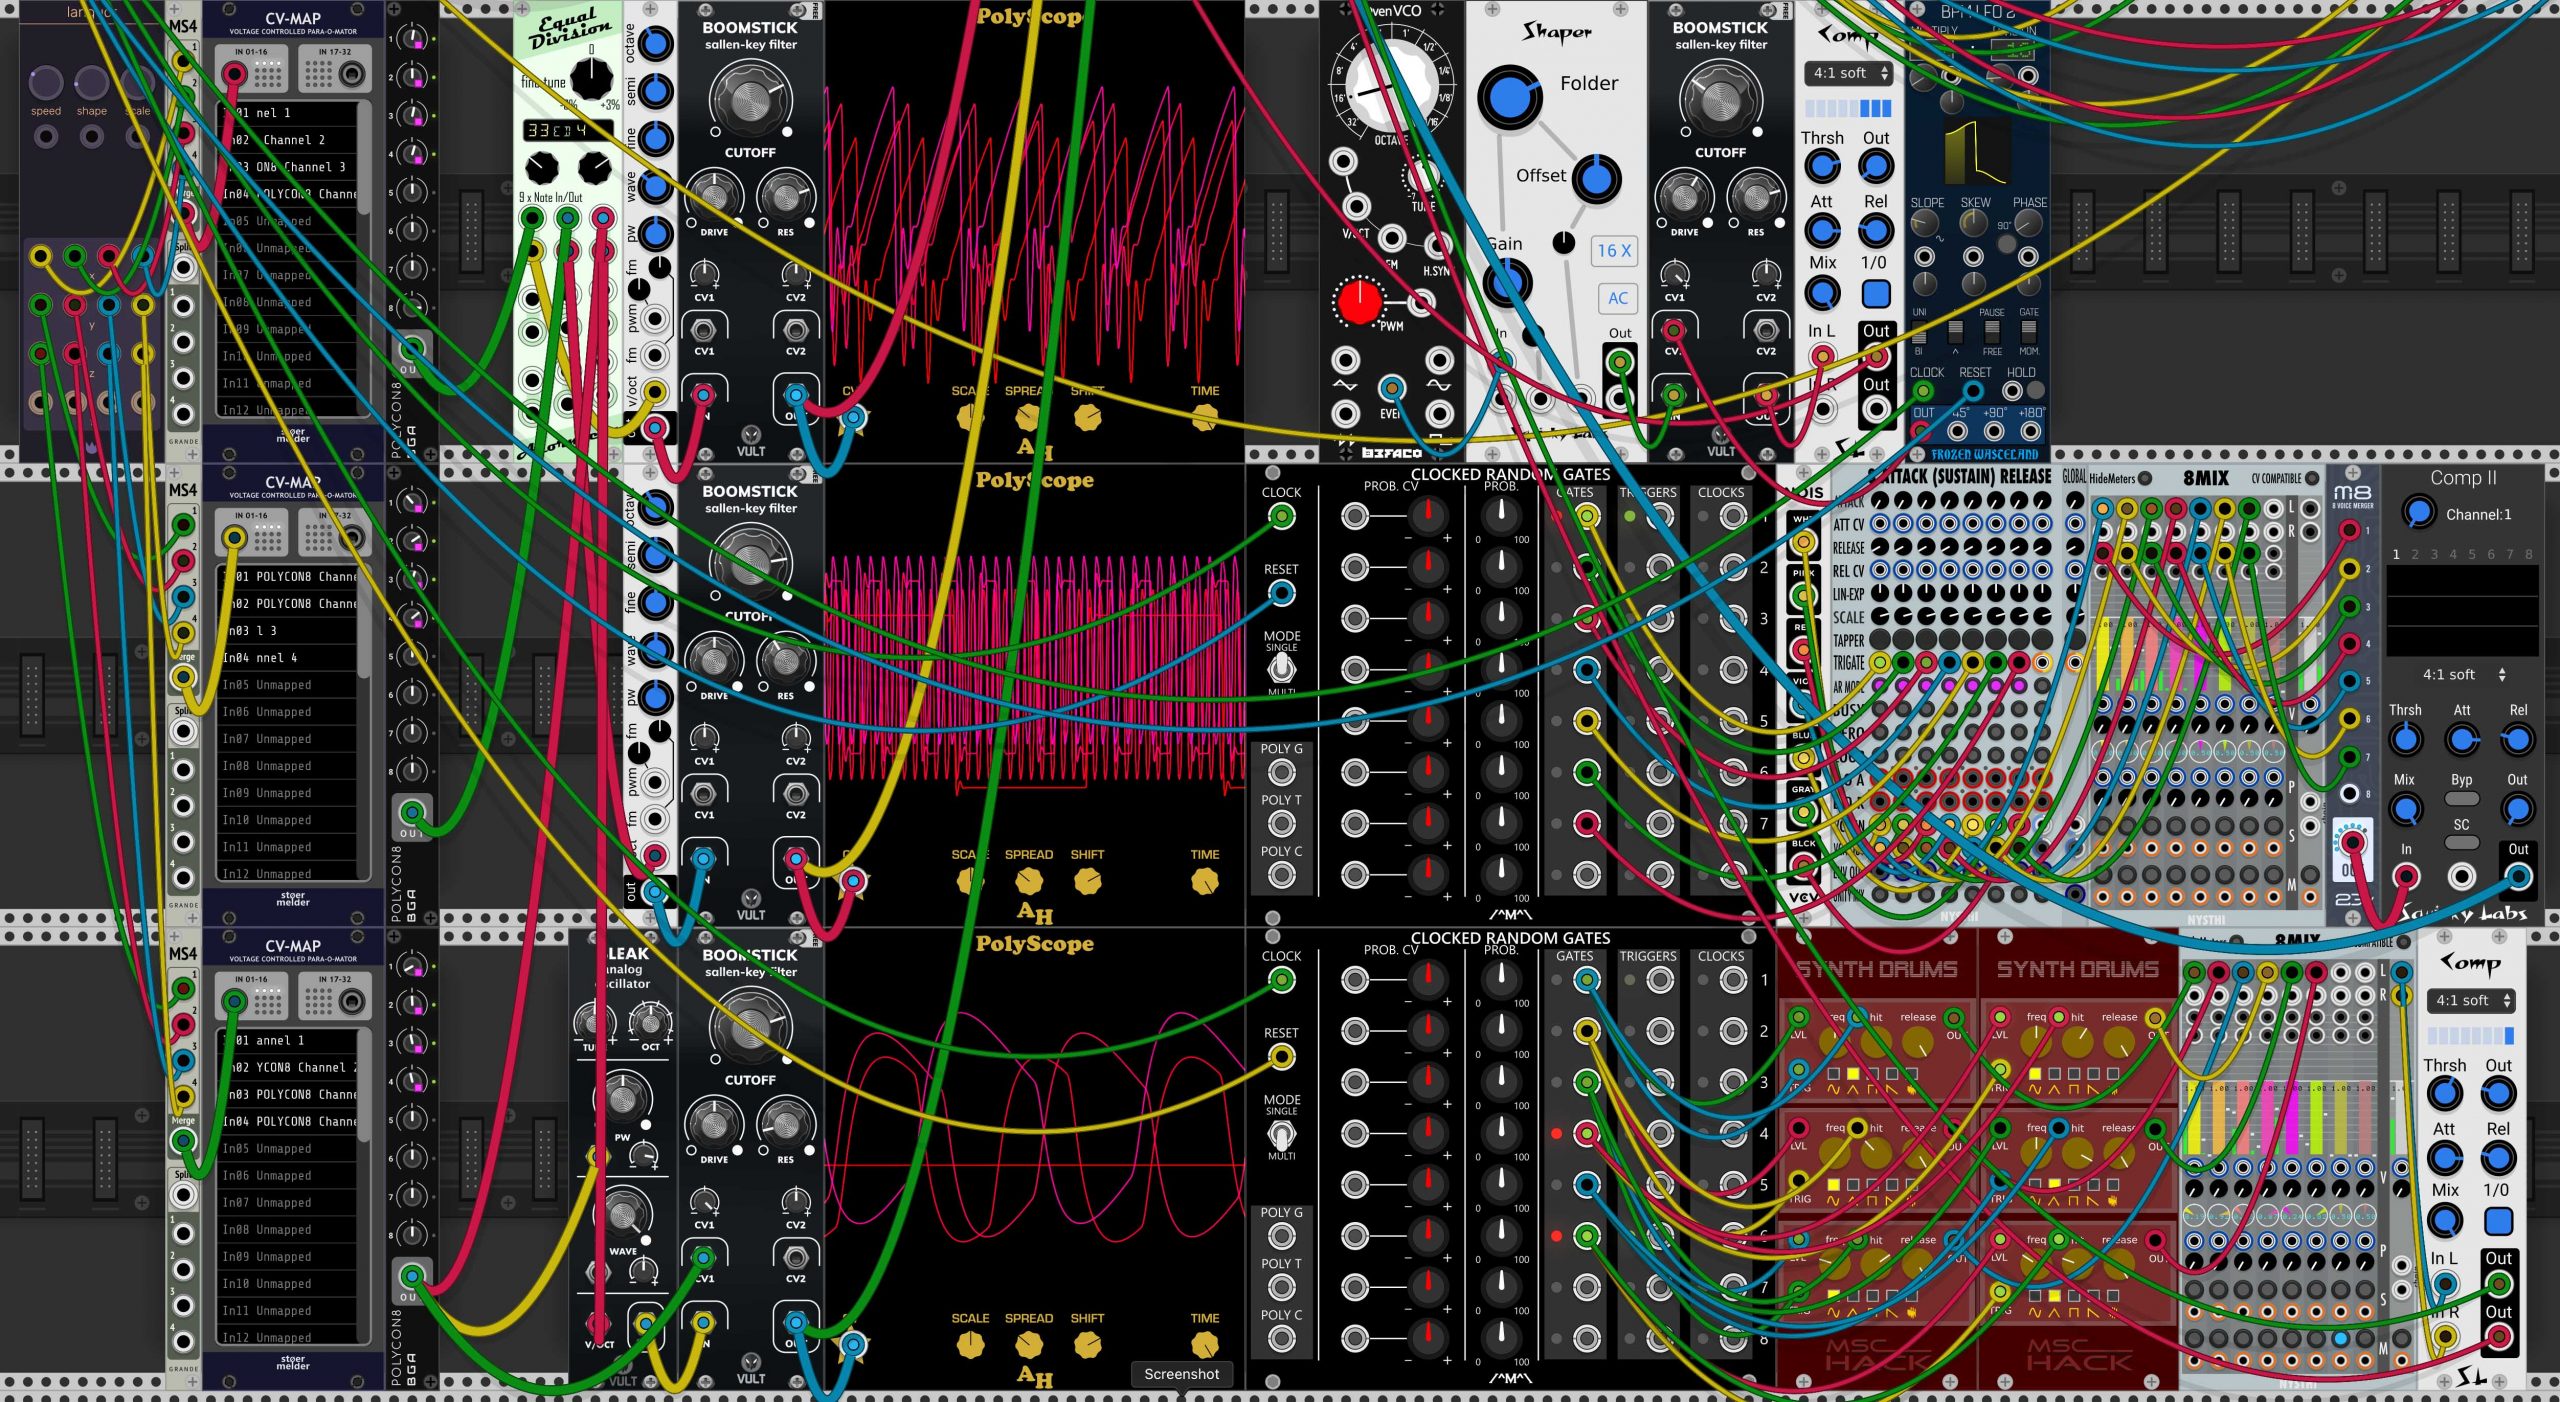2560x1402 pixels.
Task: Click the Comp II Out jack
Action: point(2517,878)
